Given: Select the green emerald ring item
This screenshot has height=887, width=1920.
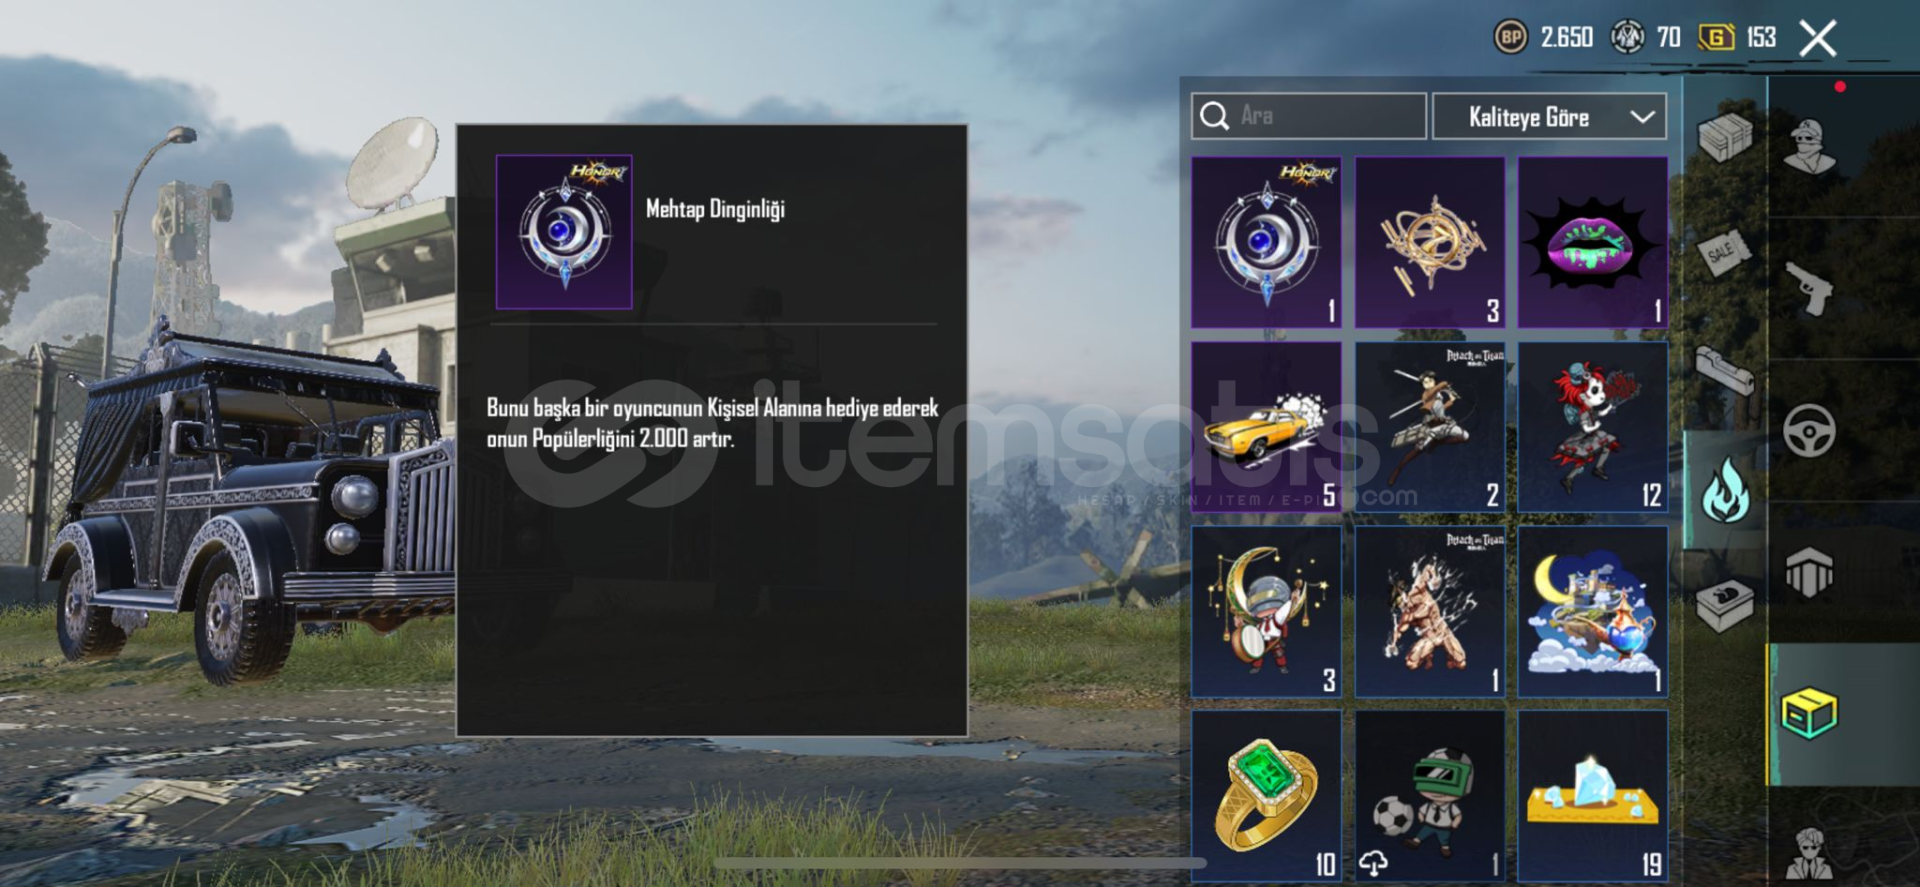Looking at the screenshot, I should pos(1266,797).
